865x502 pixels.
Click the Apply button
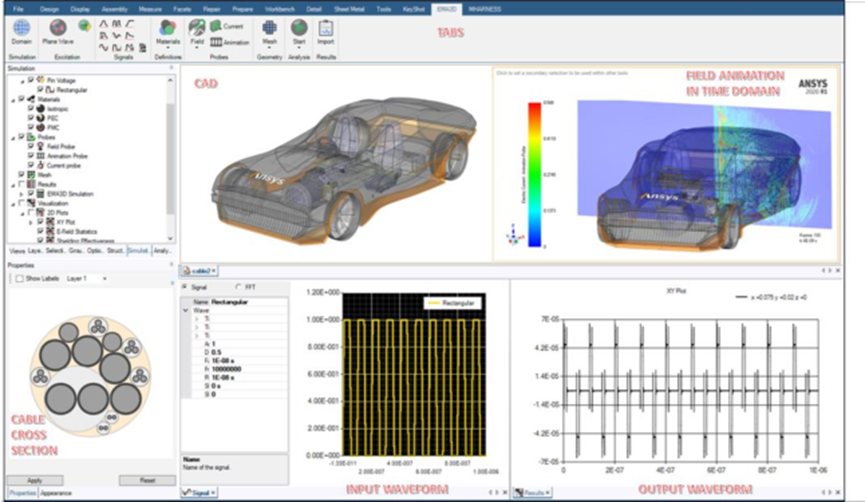pyautogui.click(x=35, y=480)
